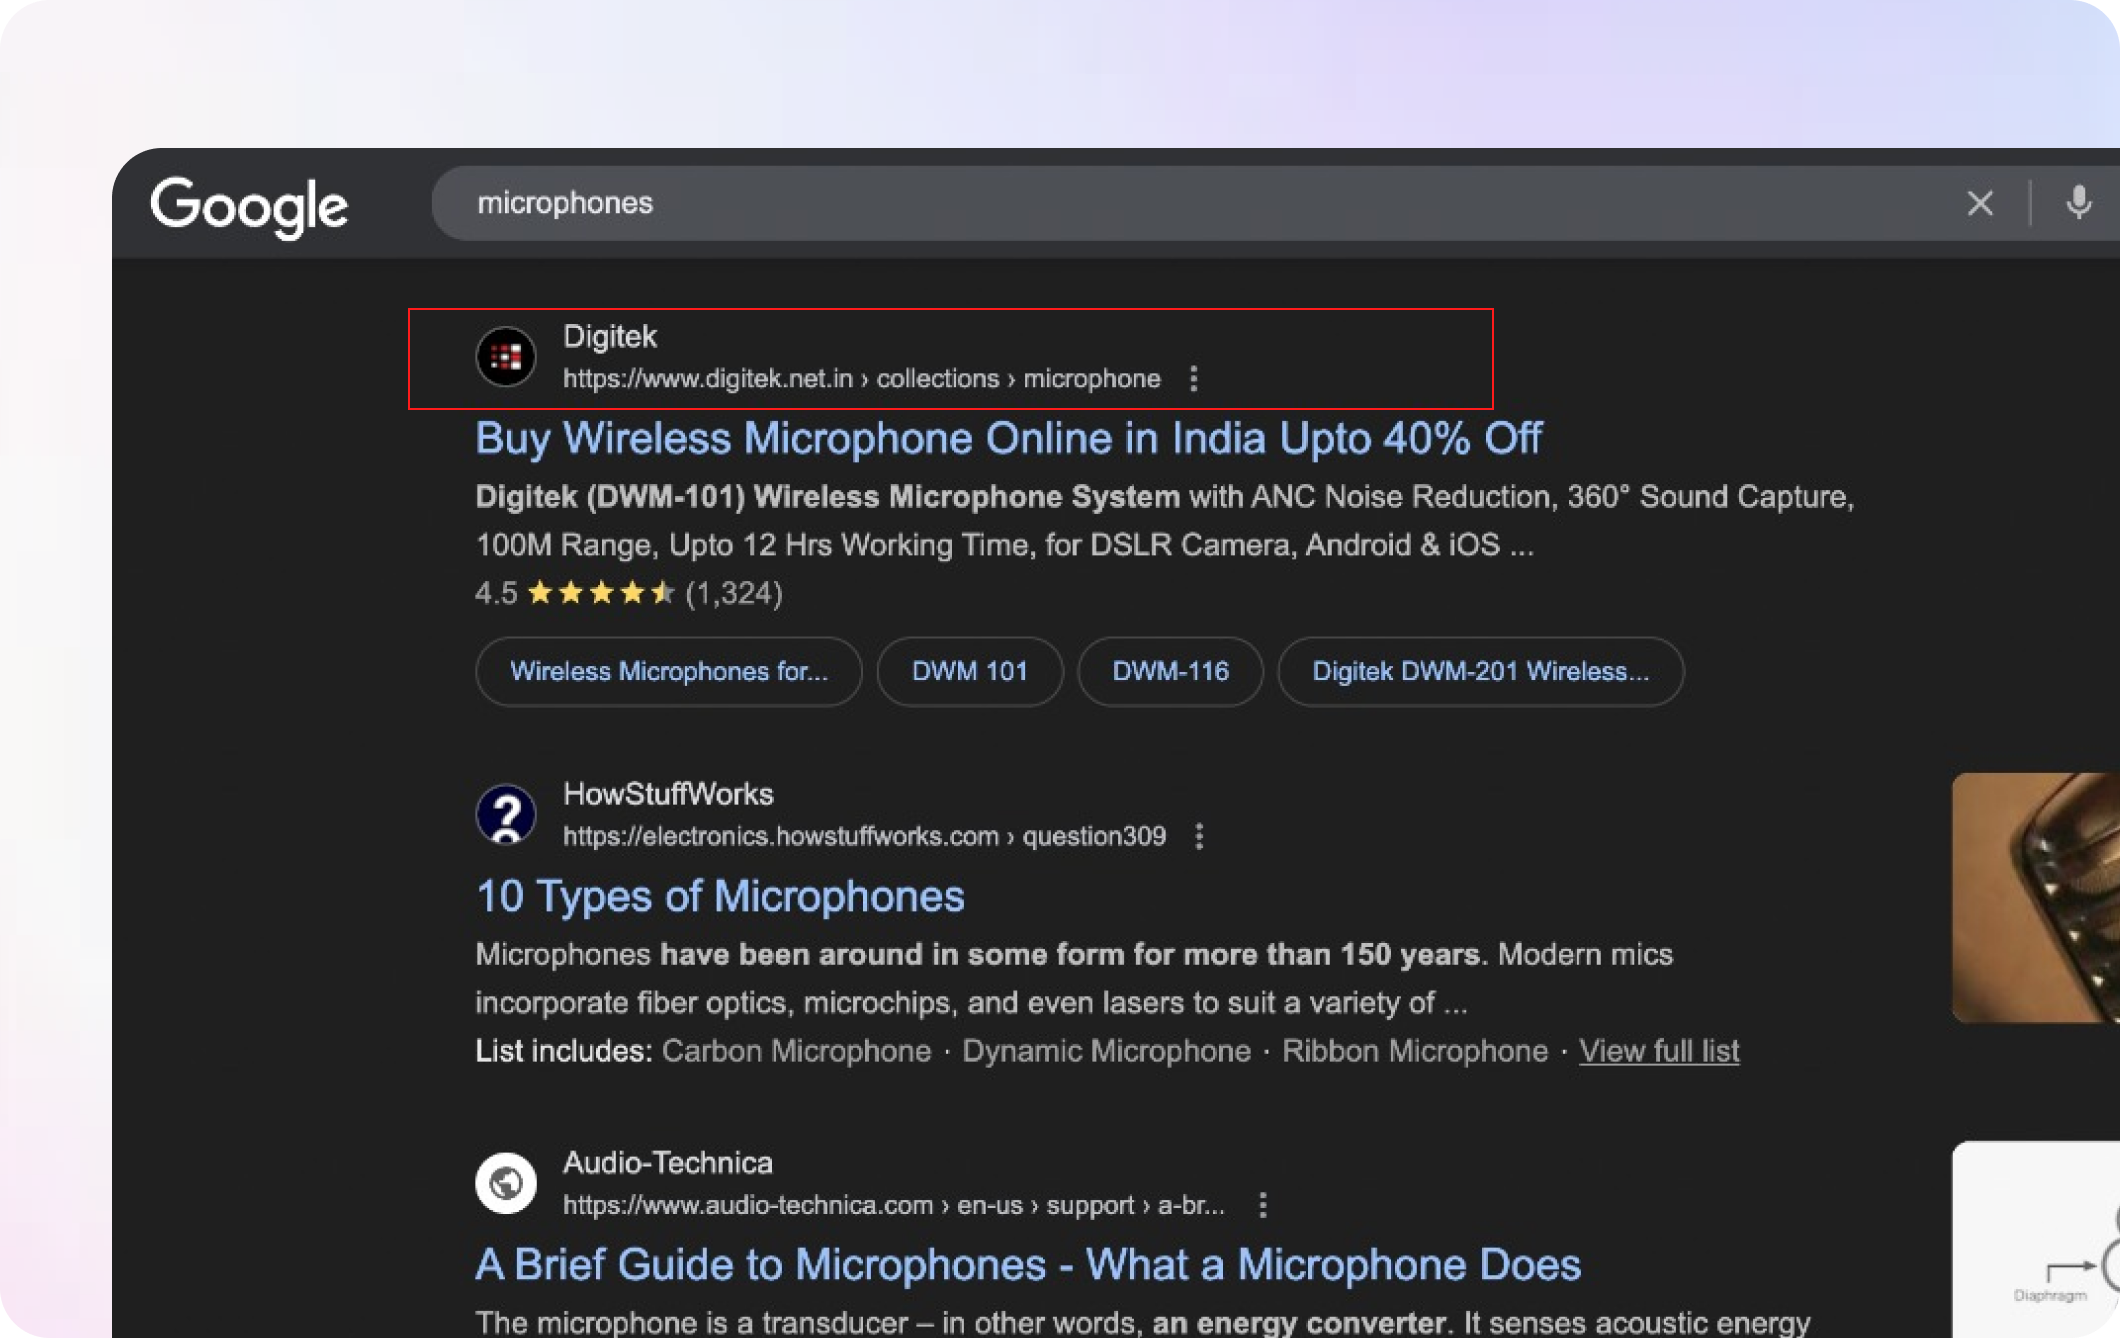Click the 'Digitek' site name
The width and height of the screenshot is (2120, 1338).
610,337
